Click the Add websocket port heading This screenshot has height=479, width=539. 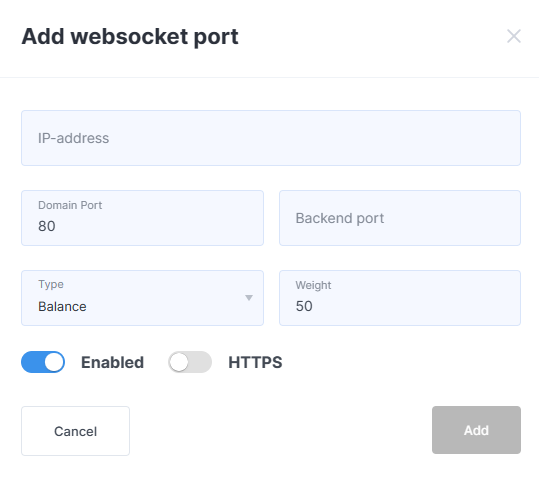(x=130, y=36)
